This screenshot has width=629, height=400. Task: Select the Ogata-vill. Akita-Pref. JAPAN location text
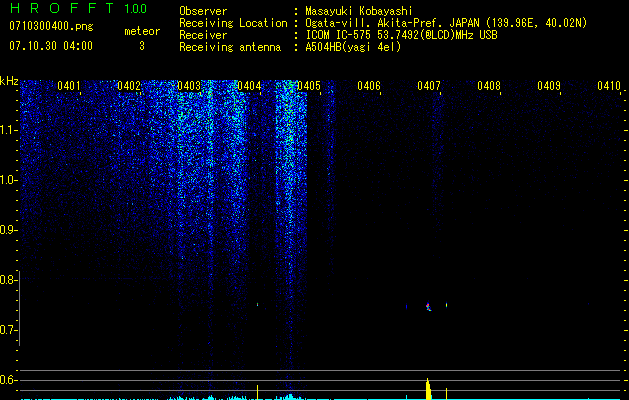[x=446, y=23]
